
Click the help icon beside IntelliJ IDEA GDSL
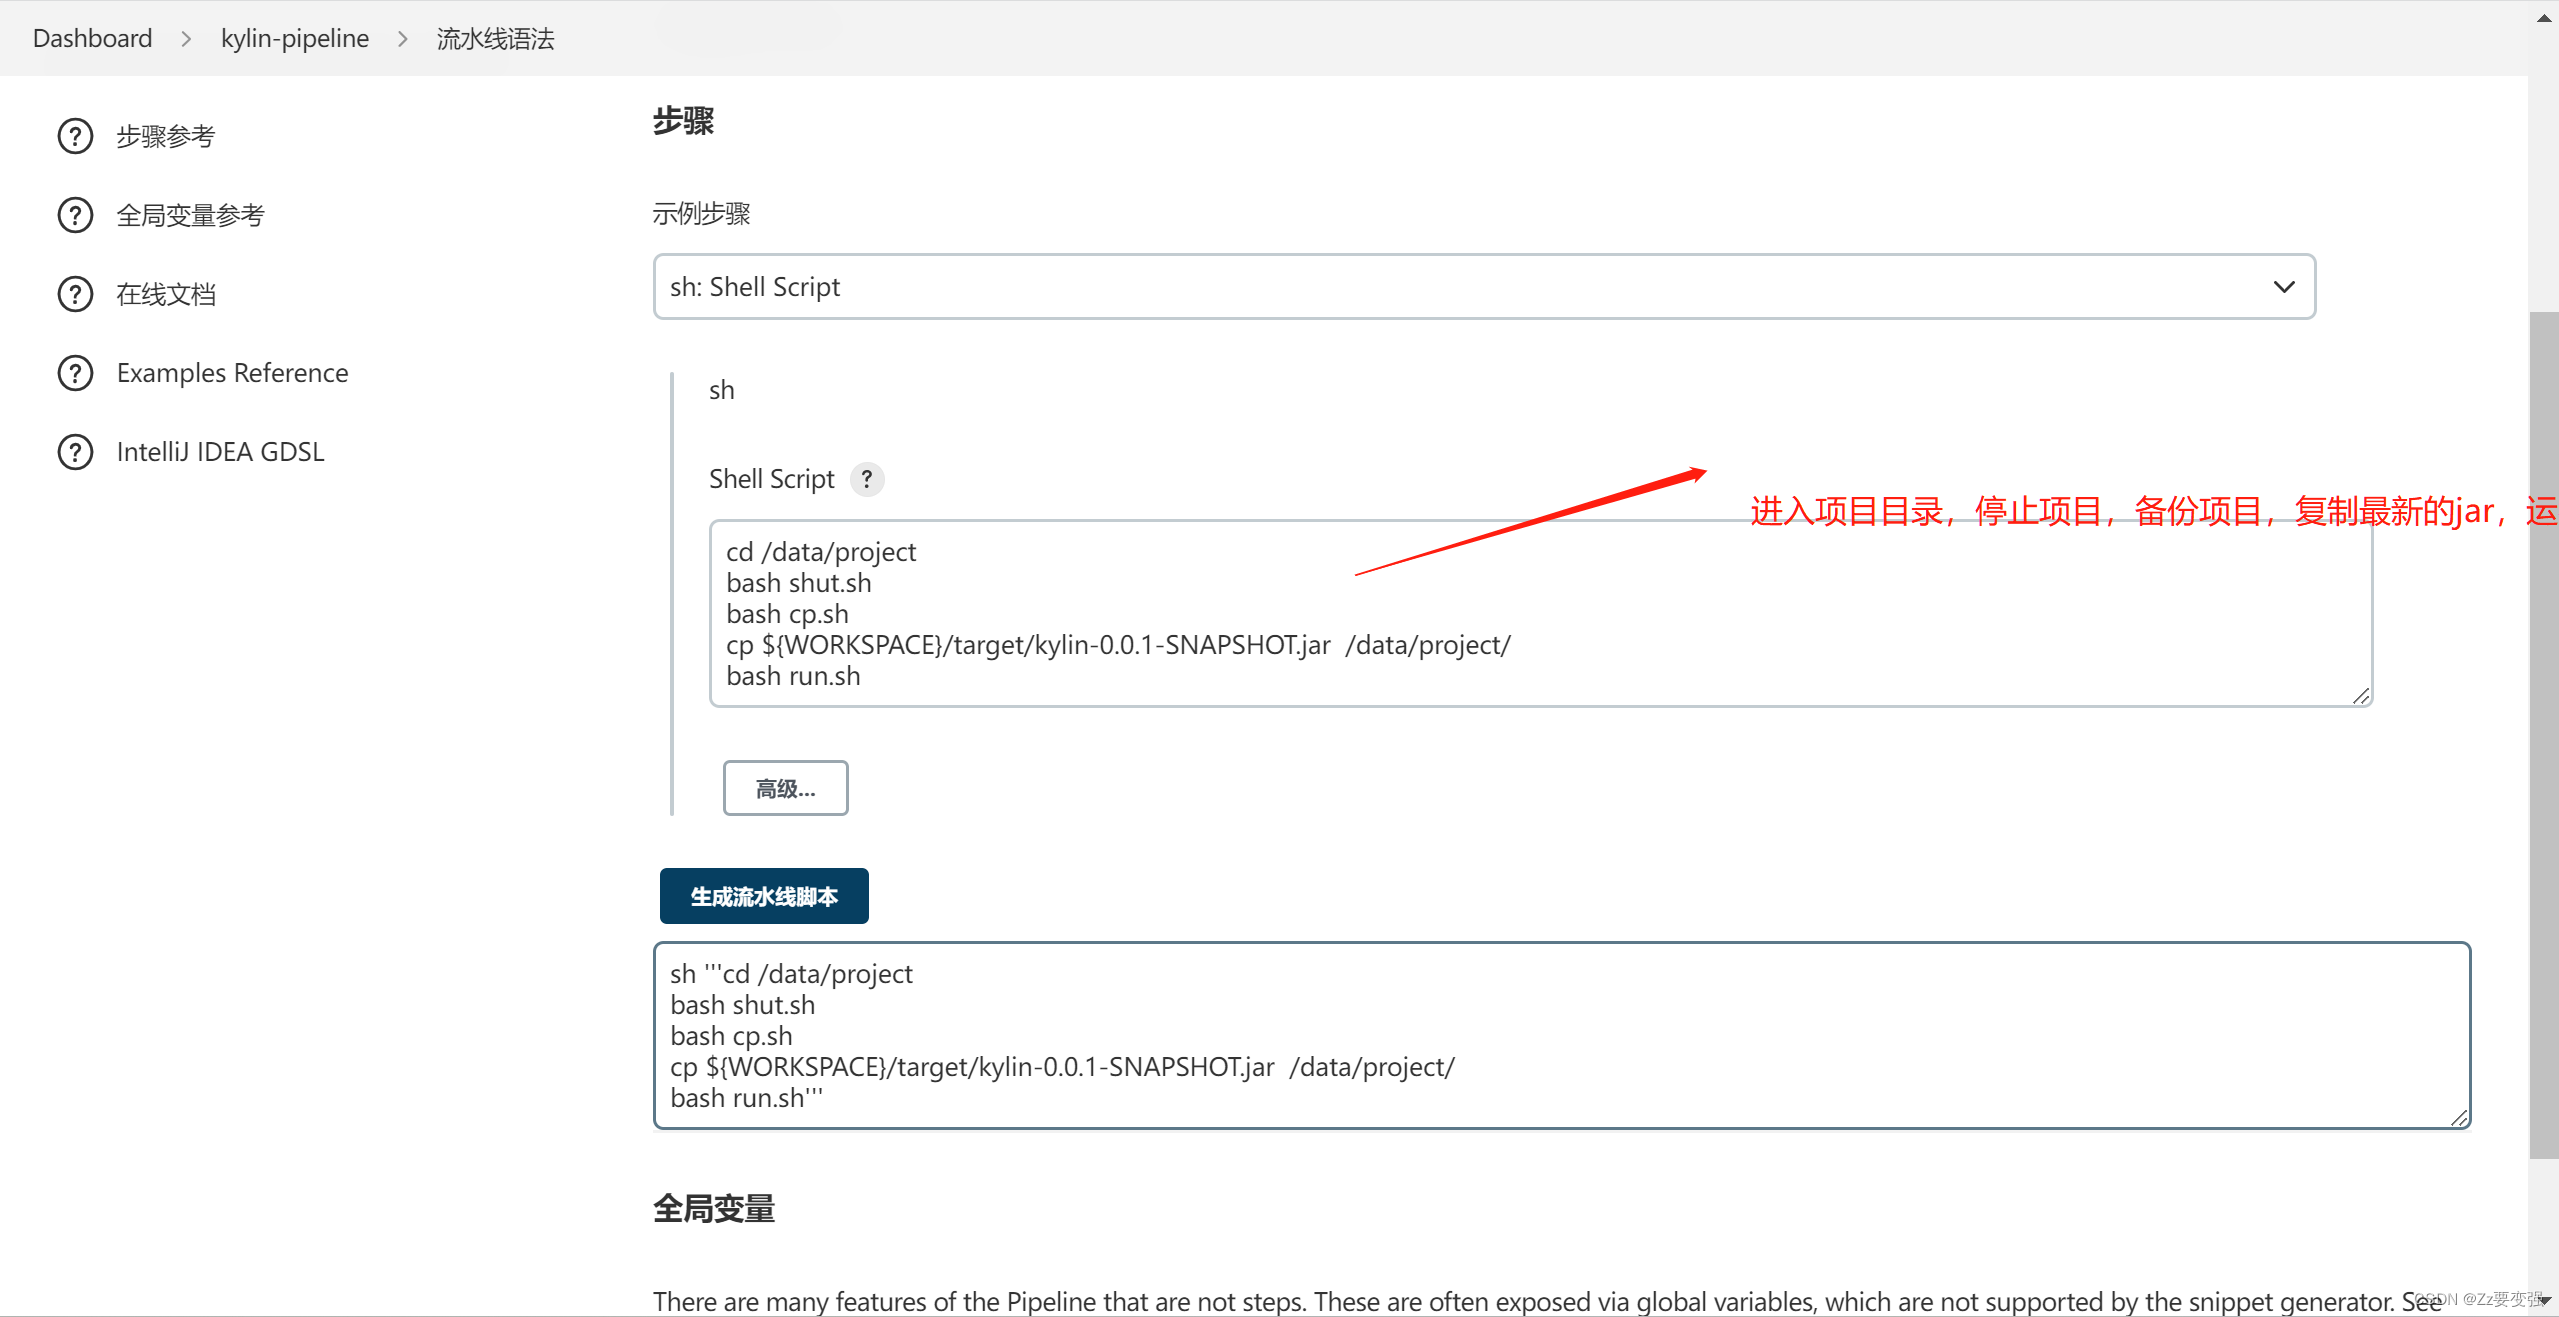coord(74,451)
